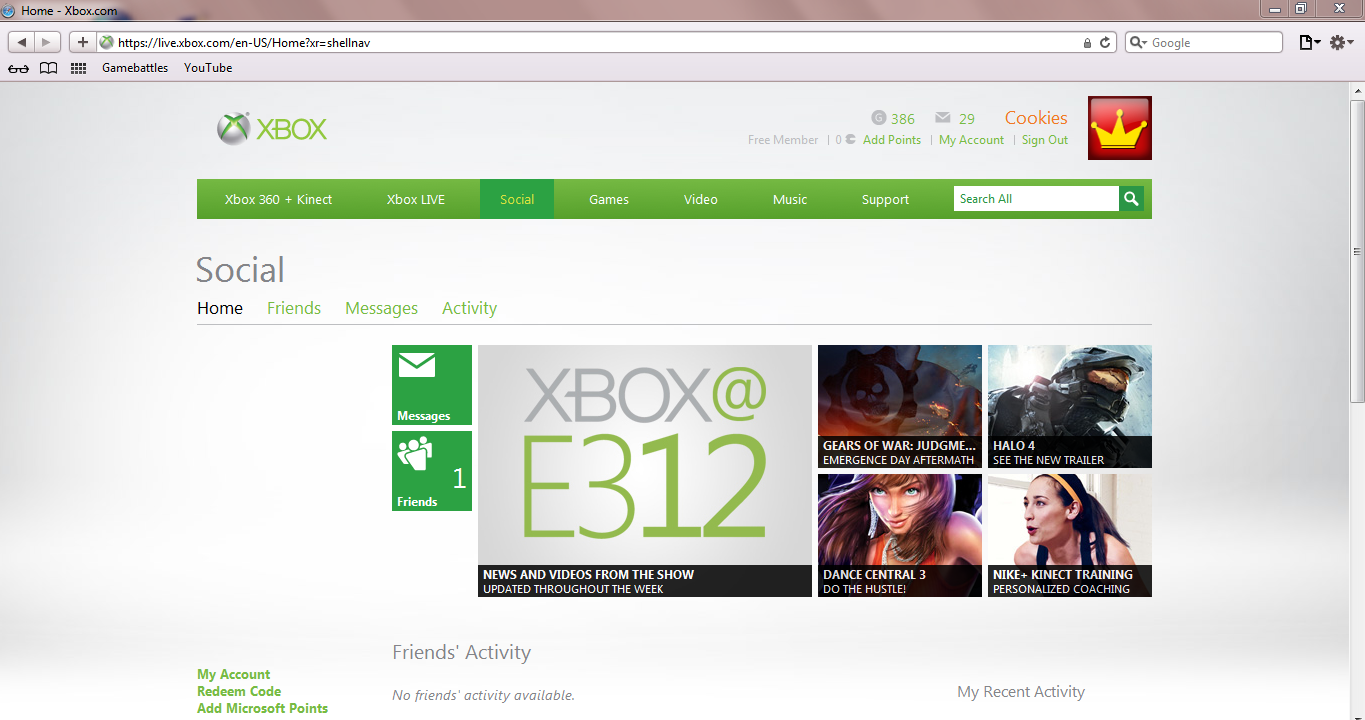Submit search with the green magnifier button
Screen dimensions: 1365x720
(1131, 199)
